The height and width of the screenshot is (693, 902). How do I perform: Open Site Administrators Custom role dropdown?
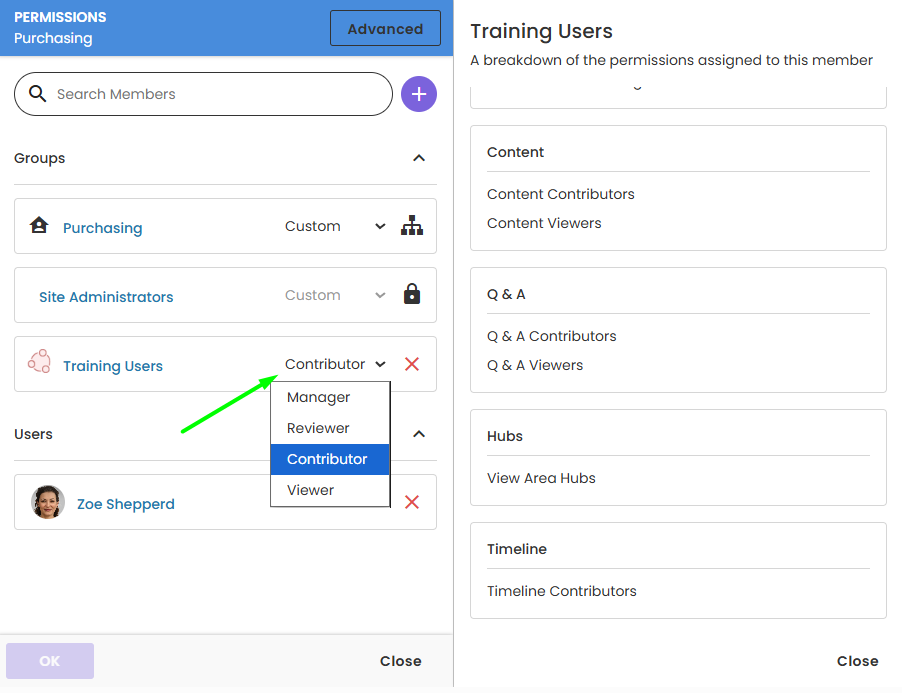[335, 295]
